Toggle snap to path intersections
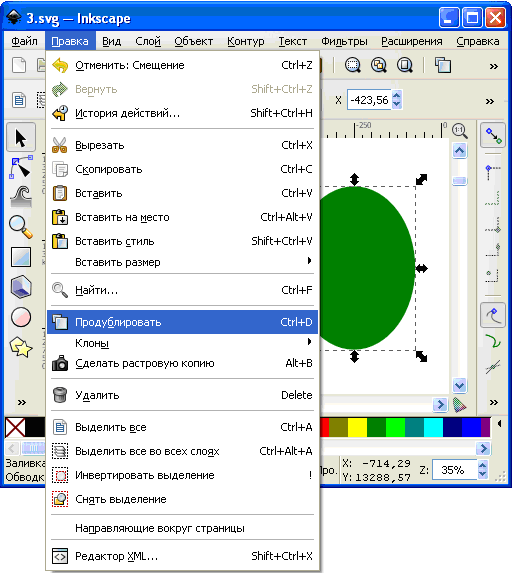The width and height of the screenshot is (513, 573). click(493, 366)
